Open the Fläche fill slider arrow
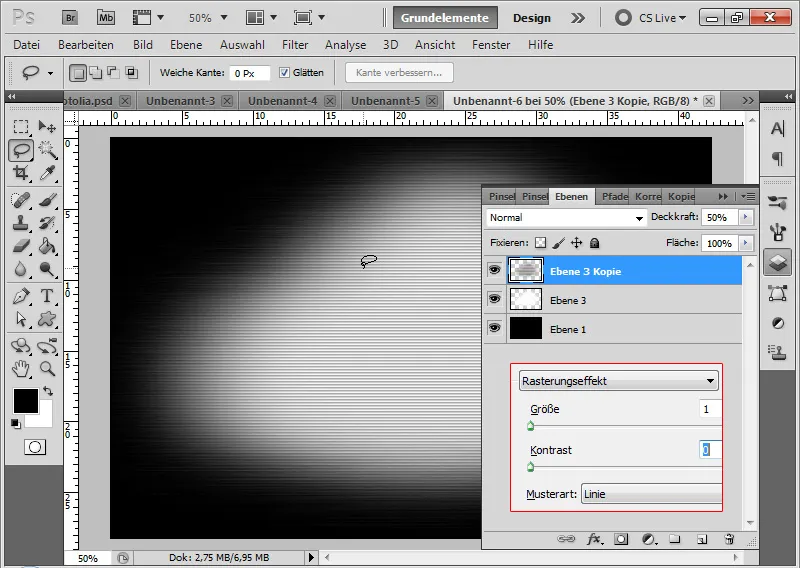 [x=745, y=243]
